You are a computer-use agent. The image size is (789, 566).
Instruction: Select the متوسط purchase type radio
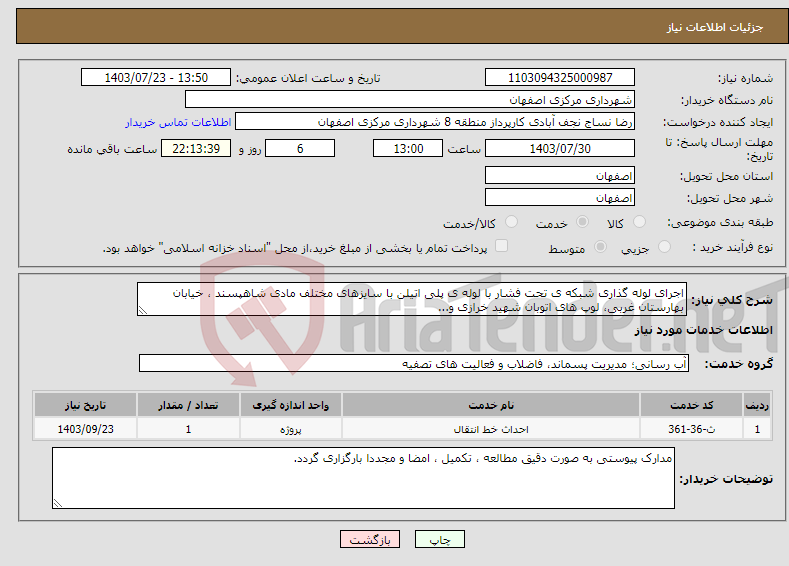[600, 247]
